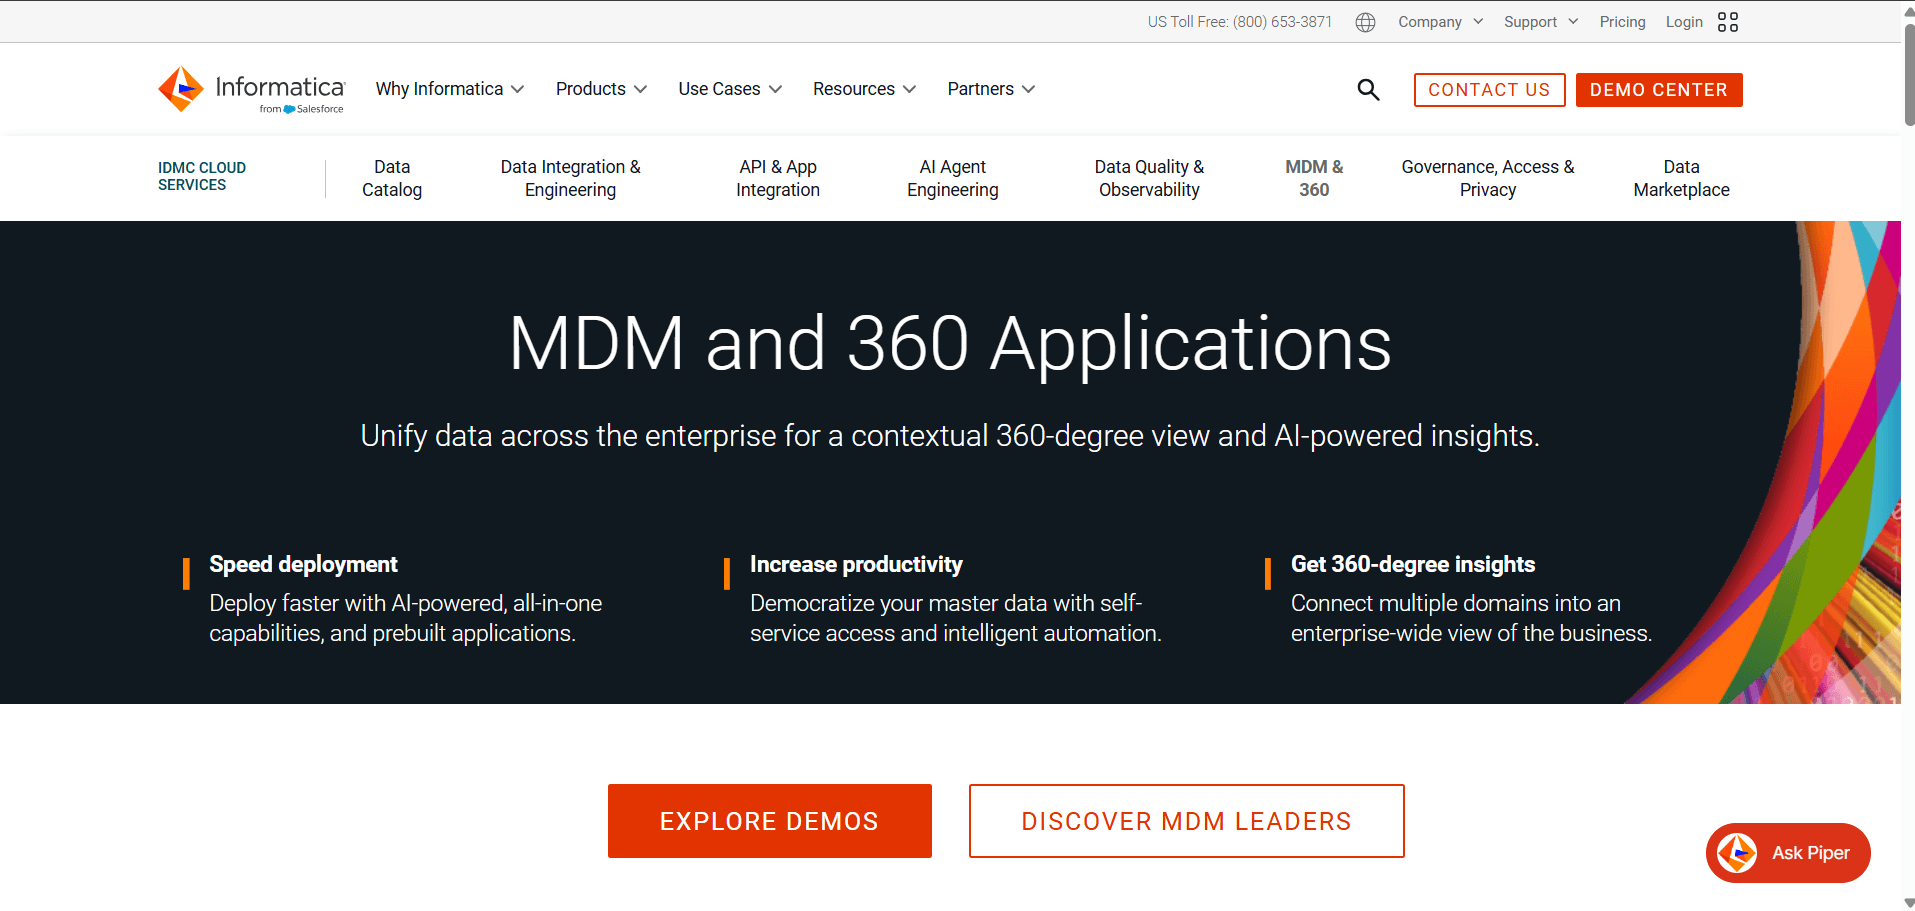Click the EXPLORE DEMOS button
1915x911 pixels.
(x=770, y=821)
